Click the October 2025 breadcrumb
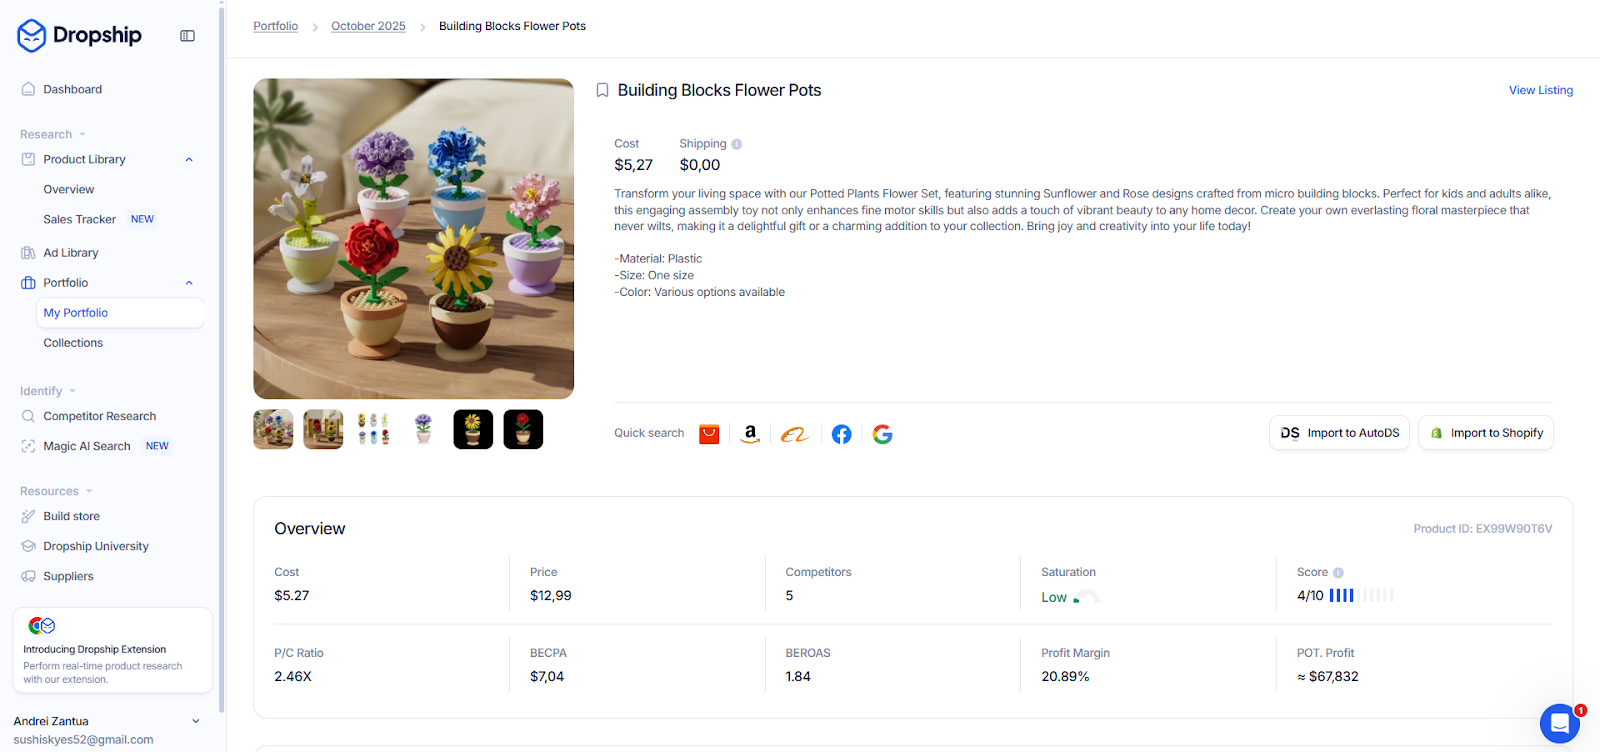The image size is (1600, 752). pos(368,26)
